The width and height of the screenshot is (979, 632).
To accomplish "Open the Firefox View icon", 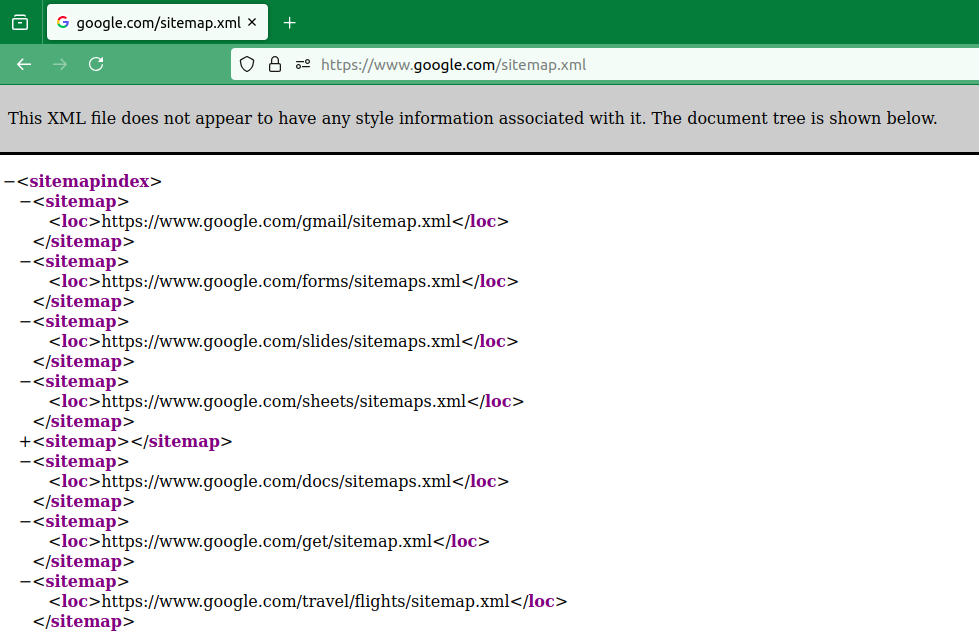I will click(x=20, y=23).
